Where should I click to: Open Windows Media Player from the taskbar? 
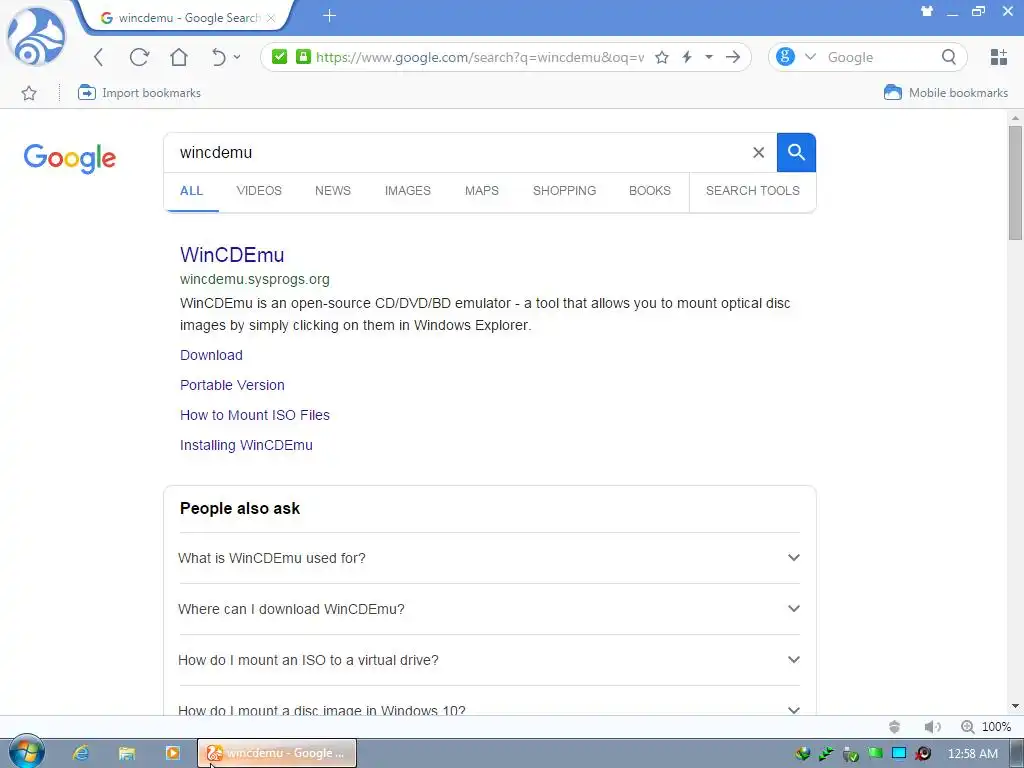click(172, 753)
